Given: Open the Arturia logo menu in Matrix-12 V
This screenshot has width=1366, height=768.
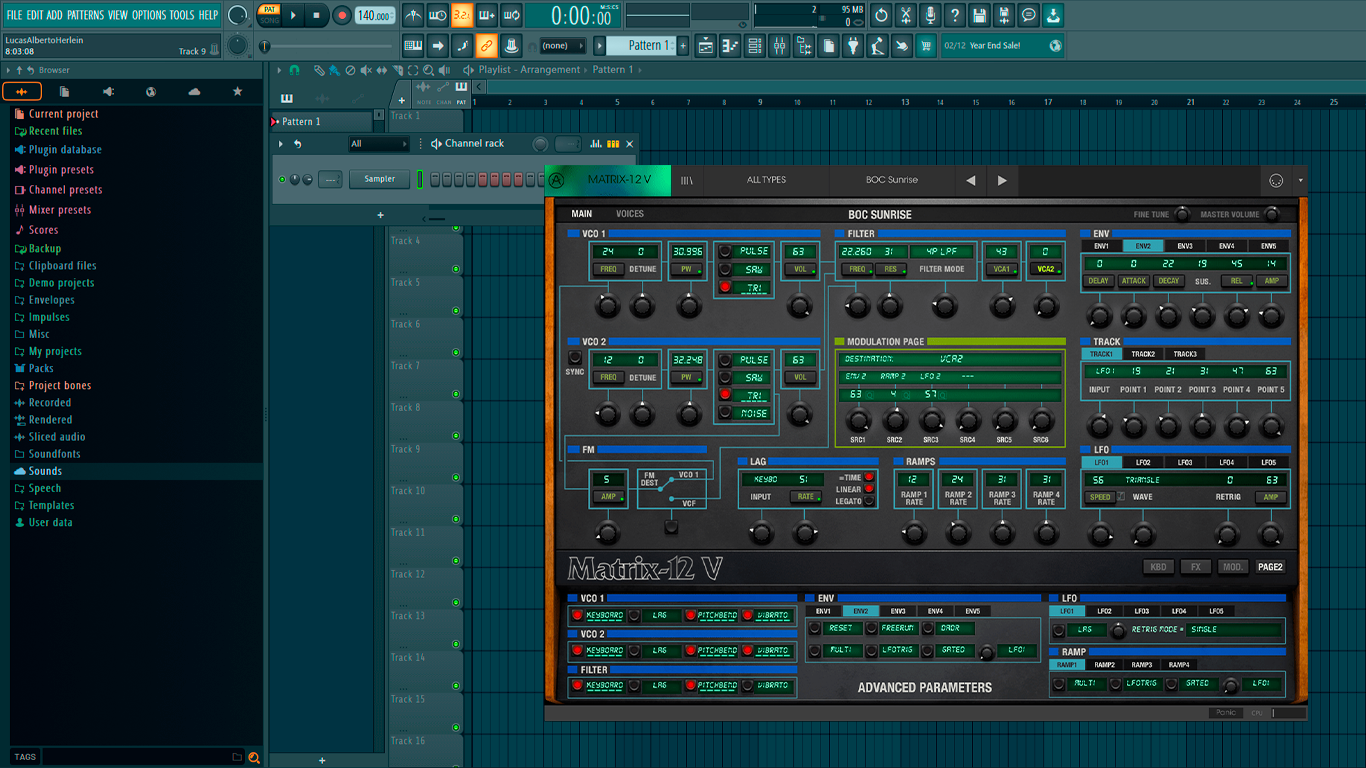Looking at the screenshot, I should point(556,180).
